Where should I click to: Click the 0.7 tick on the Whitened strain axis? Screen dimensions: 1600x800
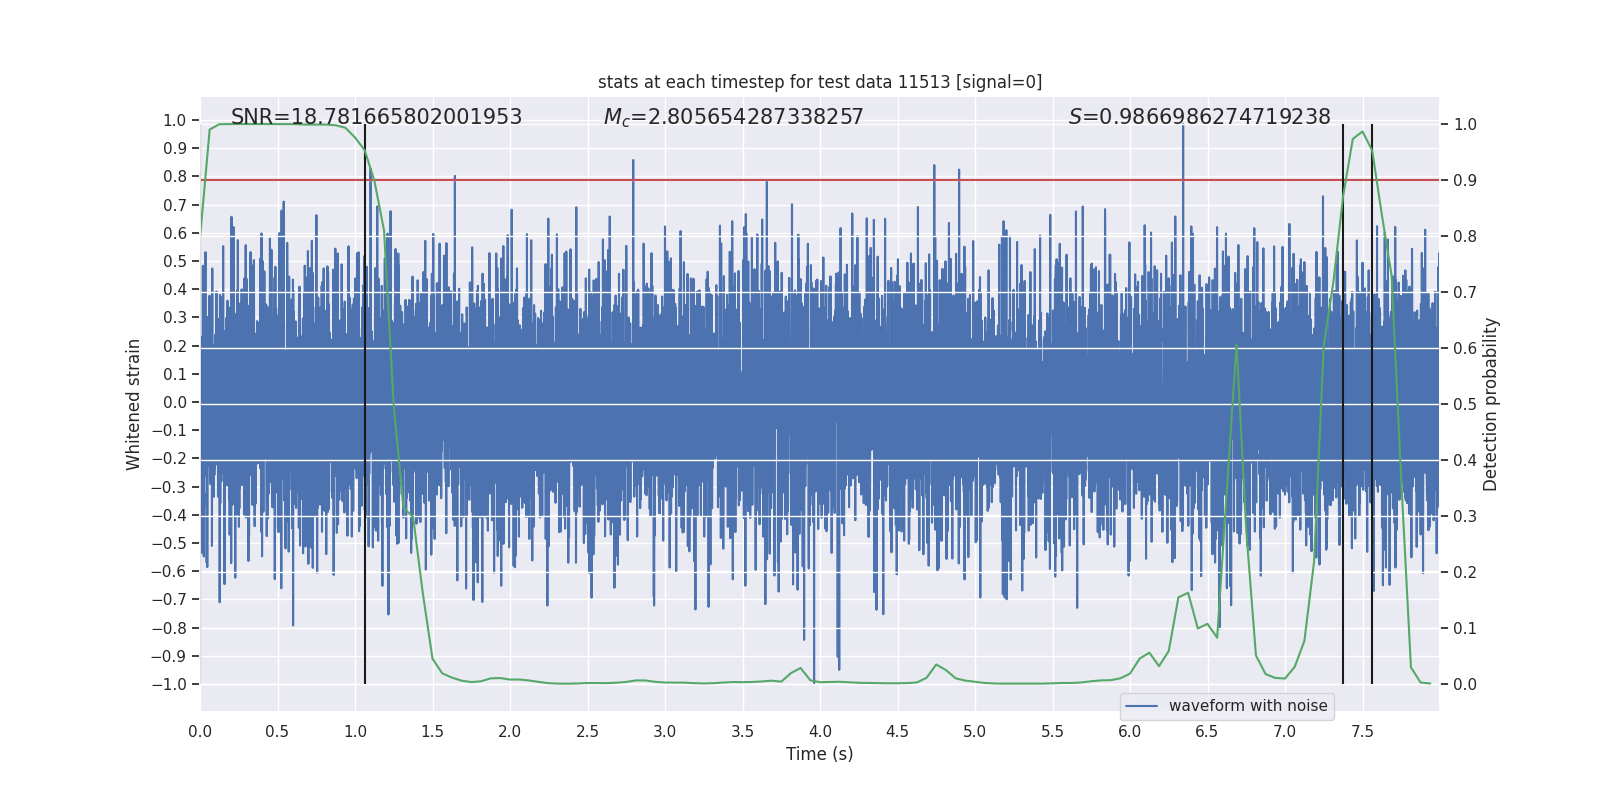coord(175,205)
